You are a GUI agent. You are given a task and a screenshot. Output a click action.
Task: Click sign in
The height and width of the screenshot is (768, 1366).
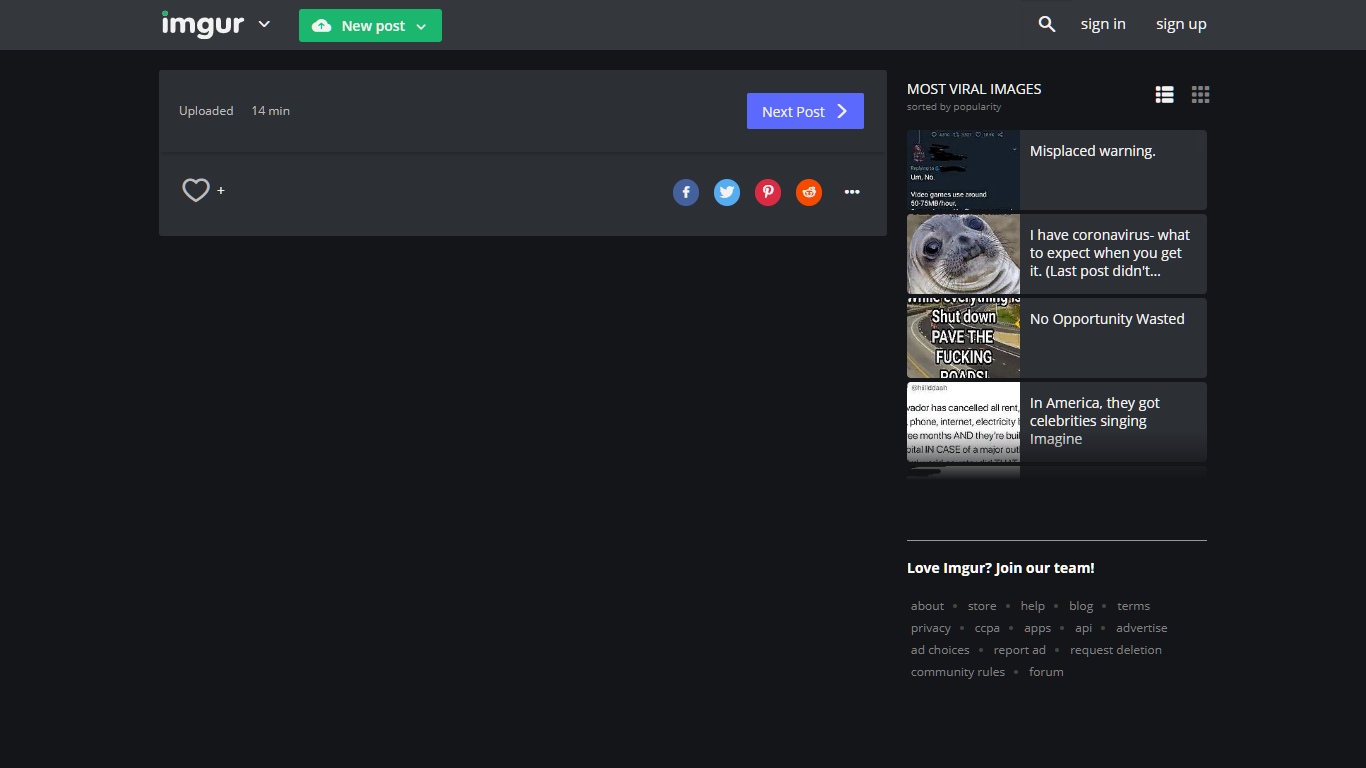1103,24
